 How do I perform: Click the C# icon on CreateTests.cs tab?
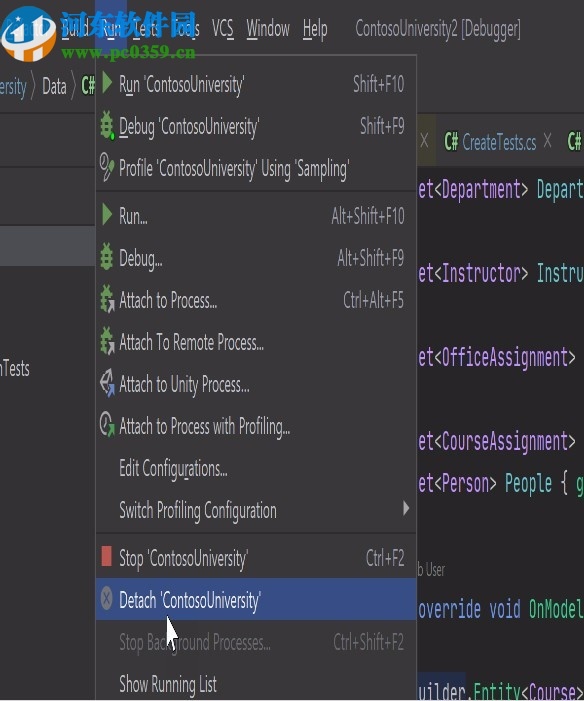click(x=451, y=142)
